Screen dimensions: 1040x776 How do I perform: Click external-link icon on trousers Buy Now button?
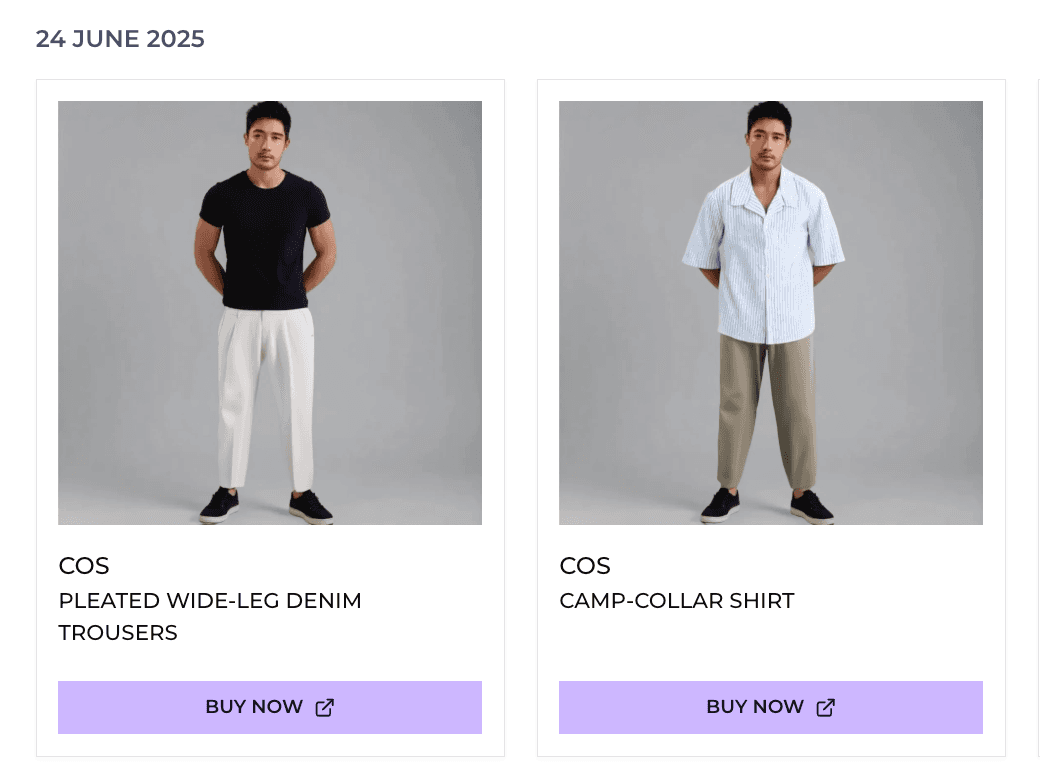[325, 708]
